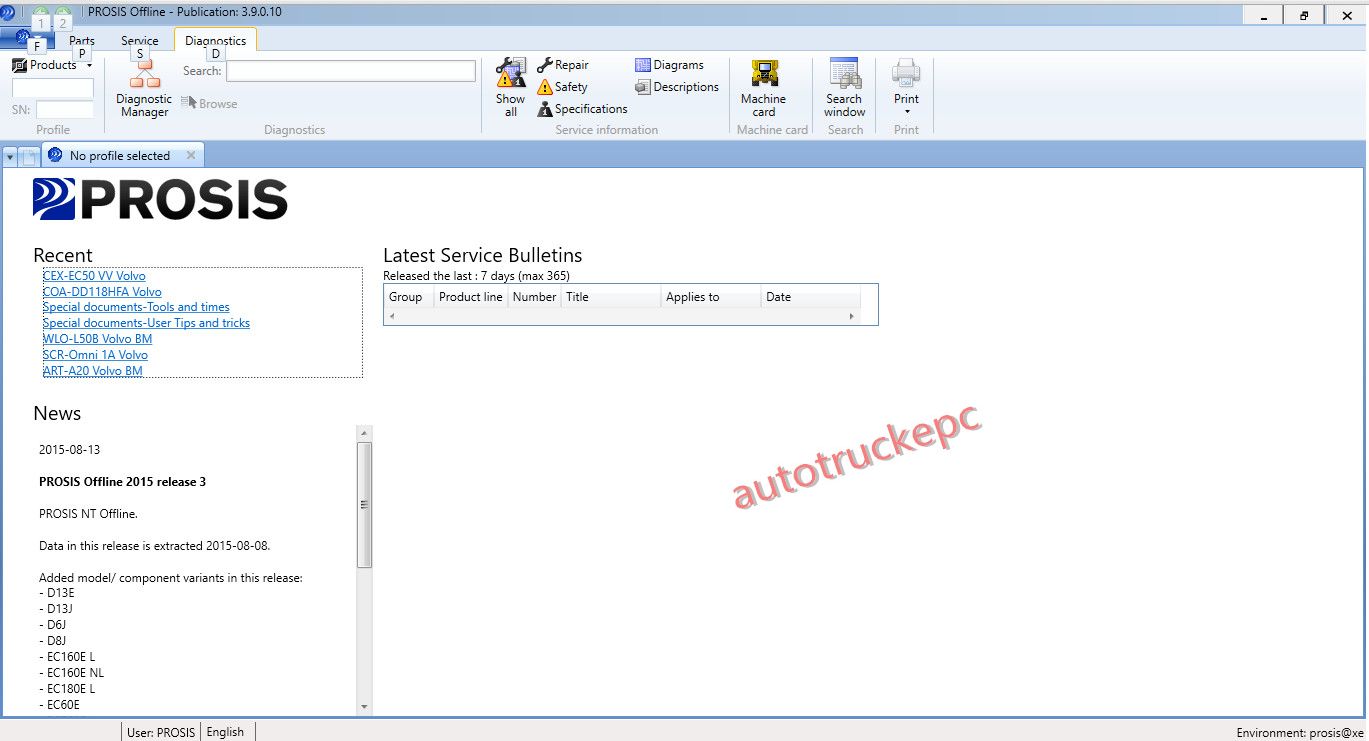Open Descriptions service information
Screen dimensions: 1369x741
click(x=677, y=87)
